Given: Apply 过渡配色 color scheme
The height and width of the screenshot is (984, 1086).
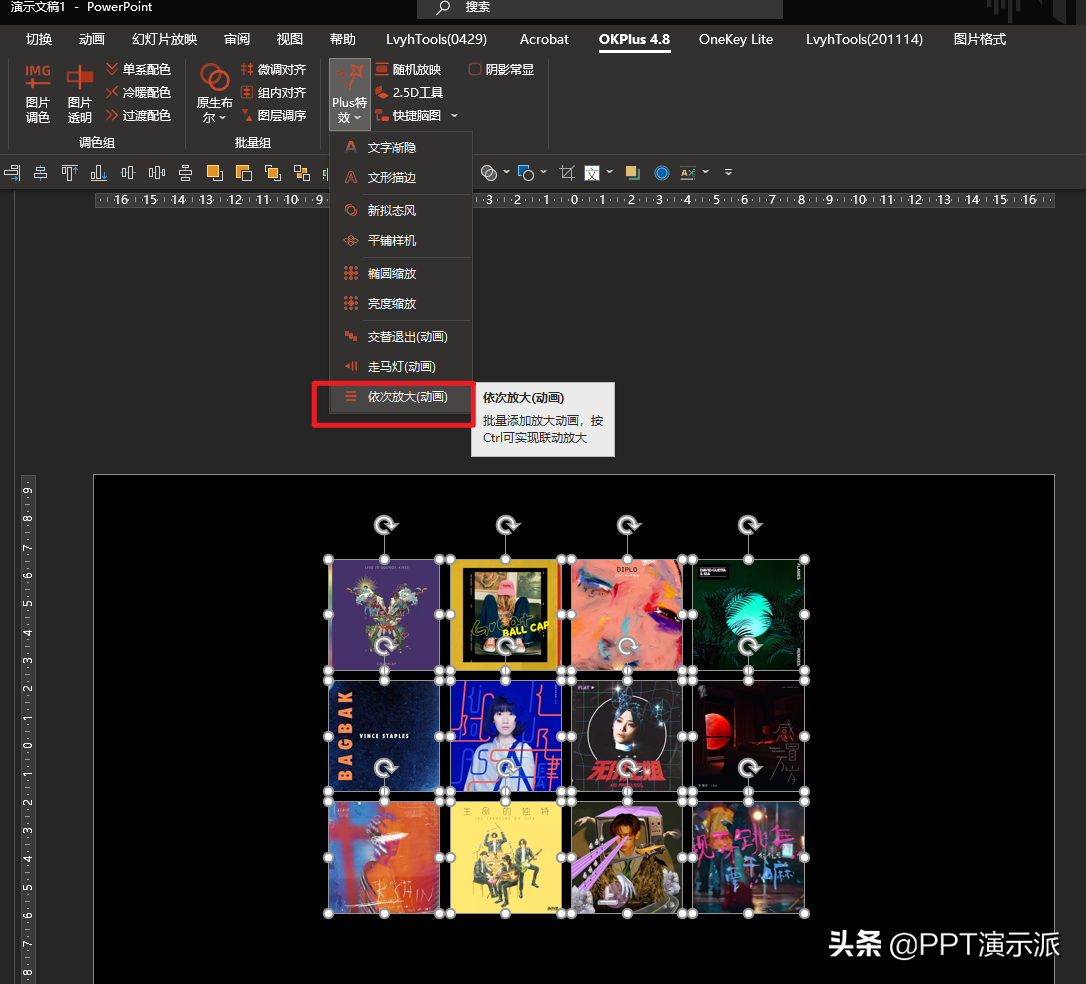Looking at the screenshot, I should [138, 115].
